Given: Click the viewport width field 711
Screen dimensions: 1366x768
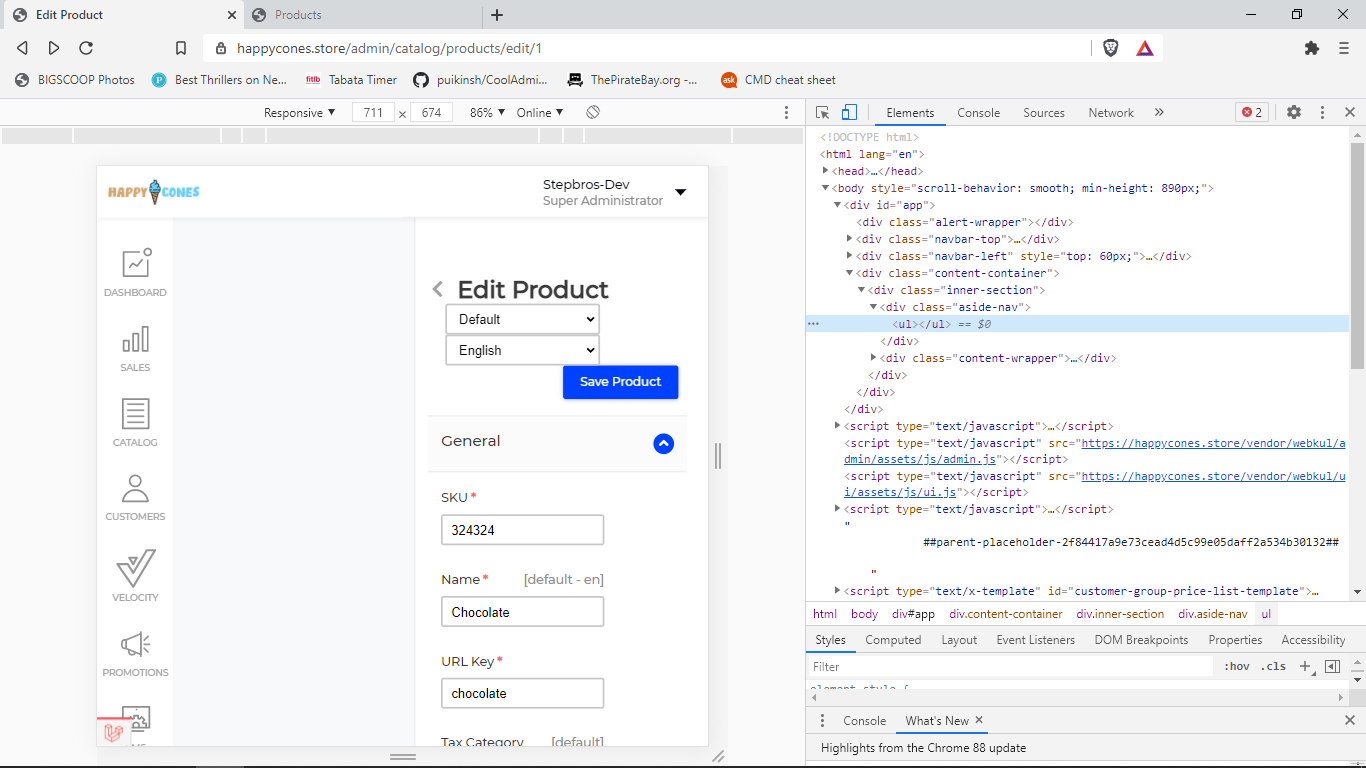Looking at the screenshot, I should pyautogui.click(x=373, y=113).
